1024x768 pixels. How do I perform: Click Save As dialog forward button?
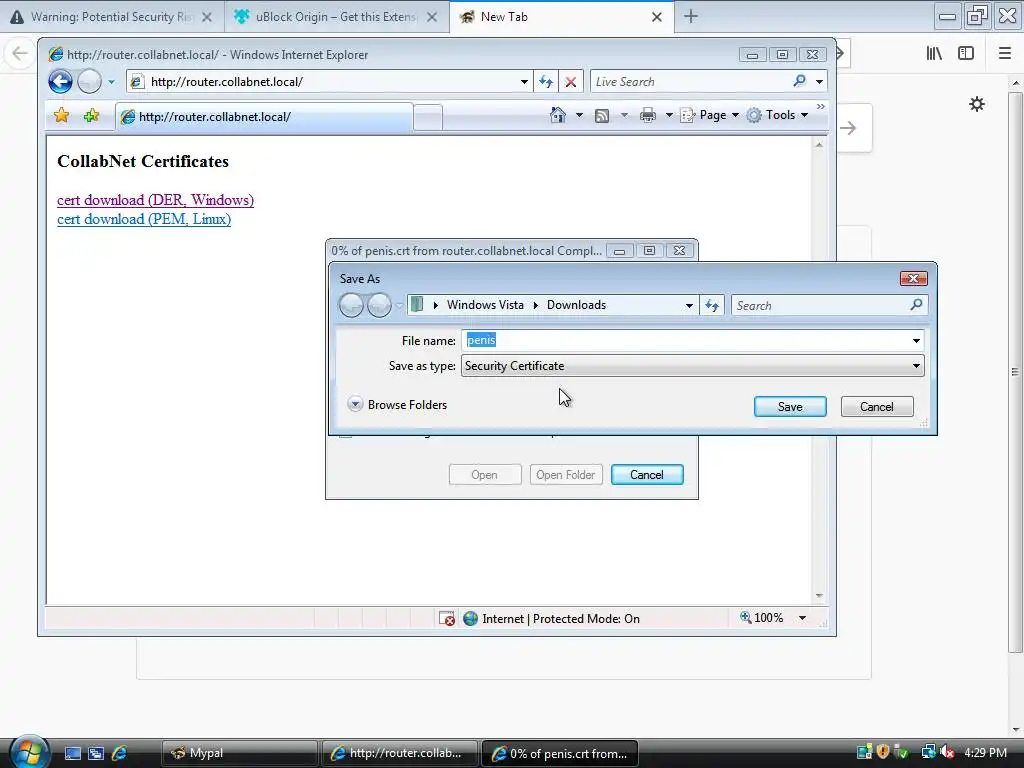(x=379, y=305)
